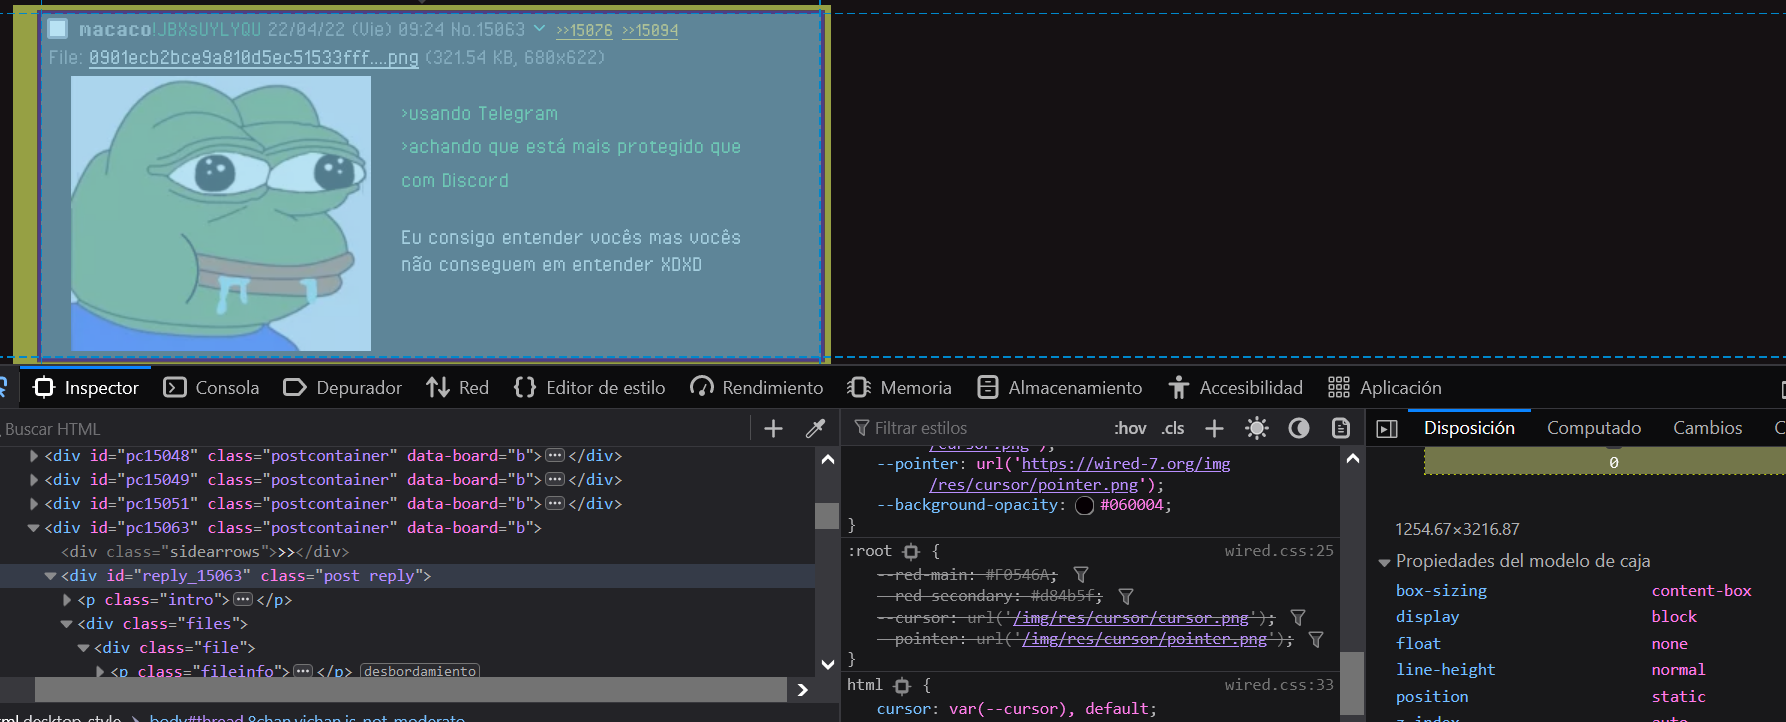Click ellipsis badge on pc15049 row

pos(555,480)
